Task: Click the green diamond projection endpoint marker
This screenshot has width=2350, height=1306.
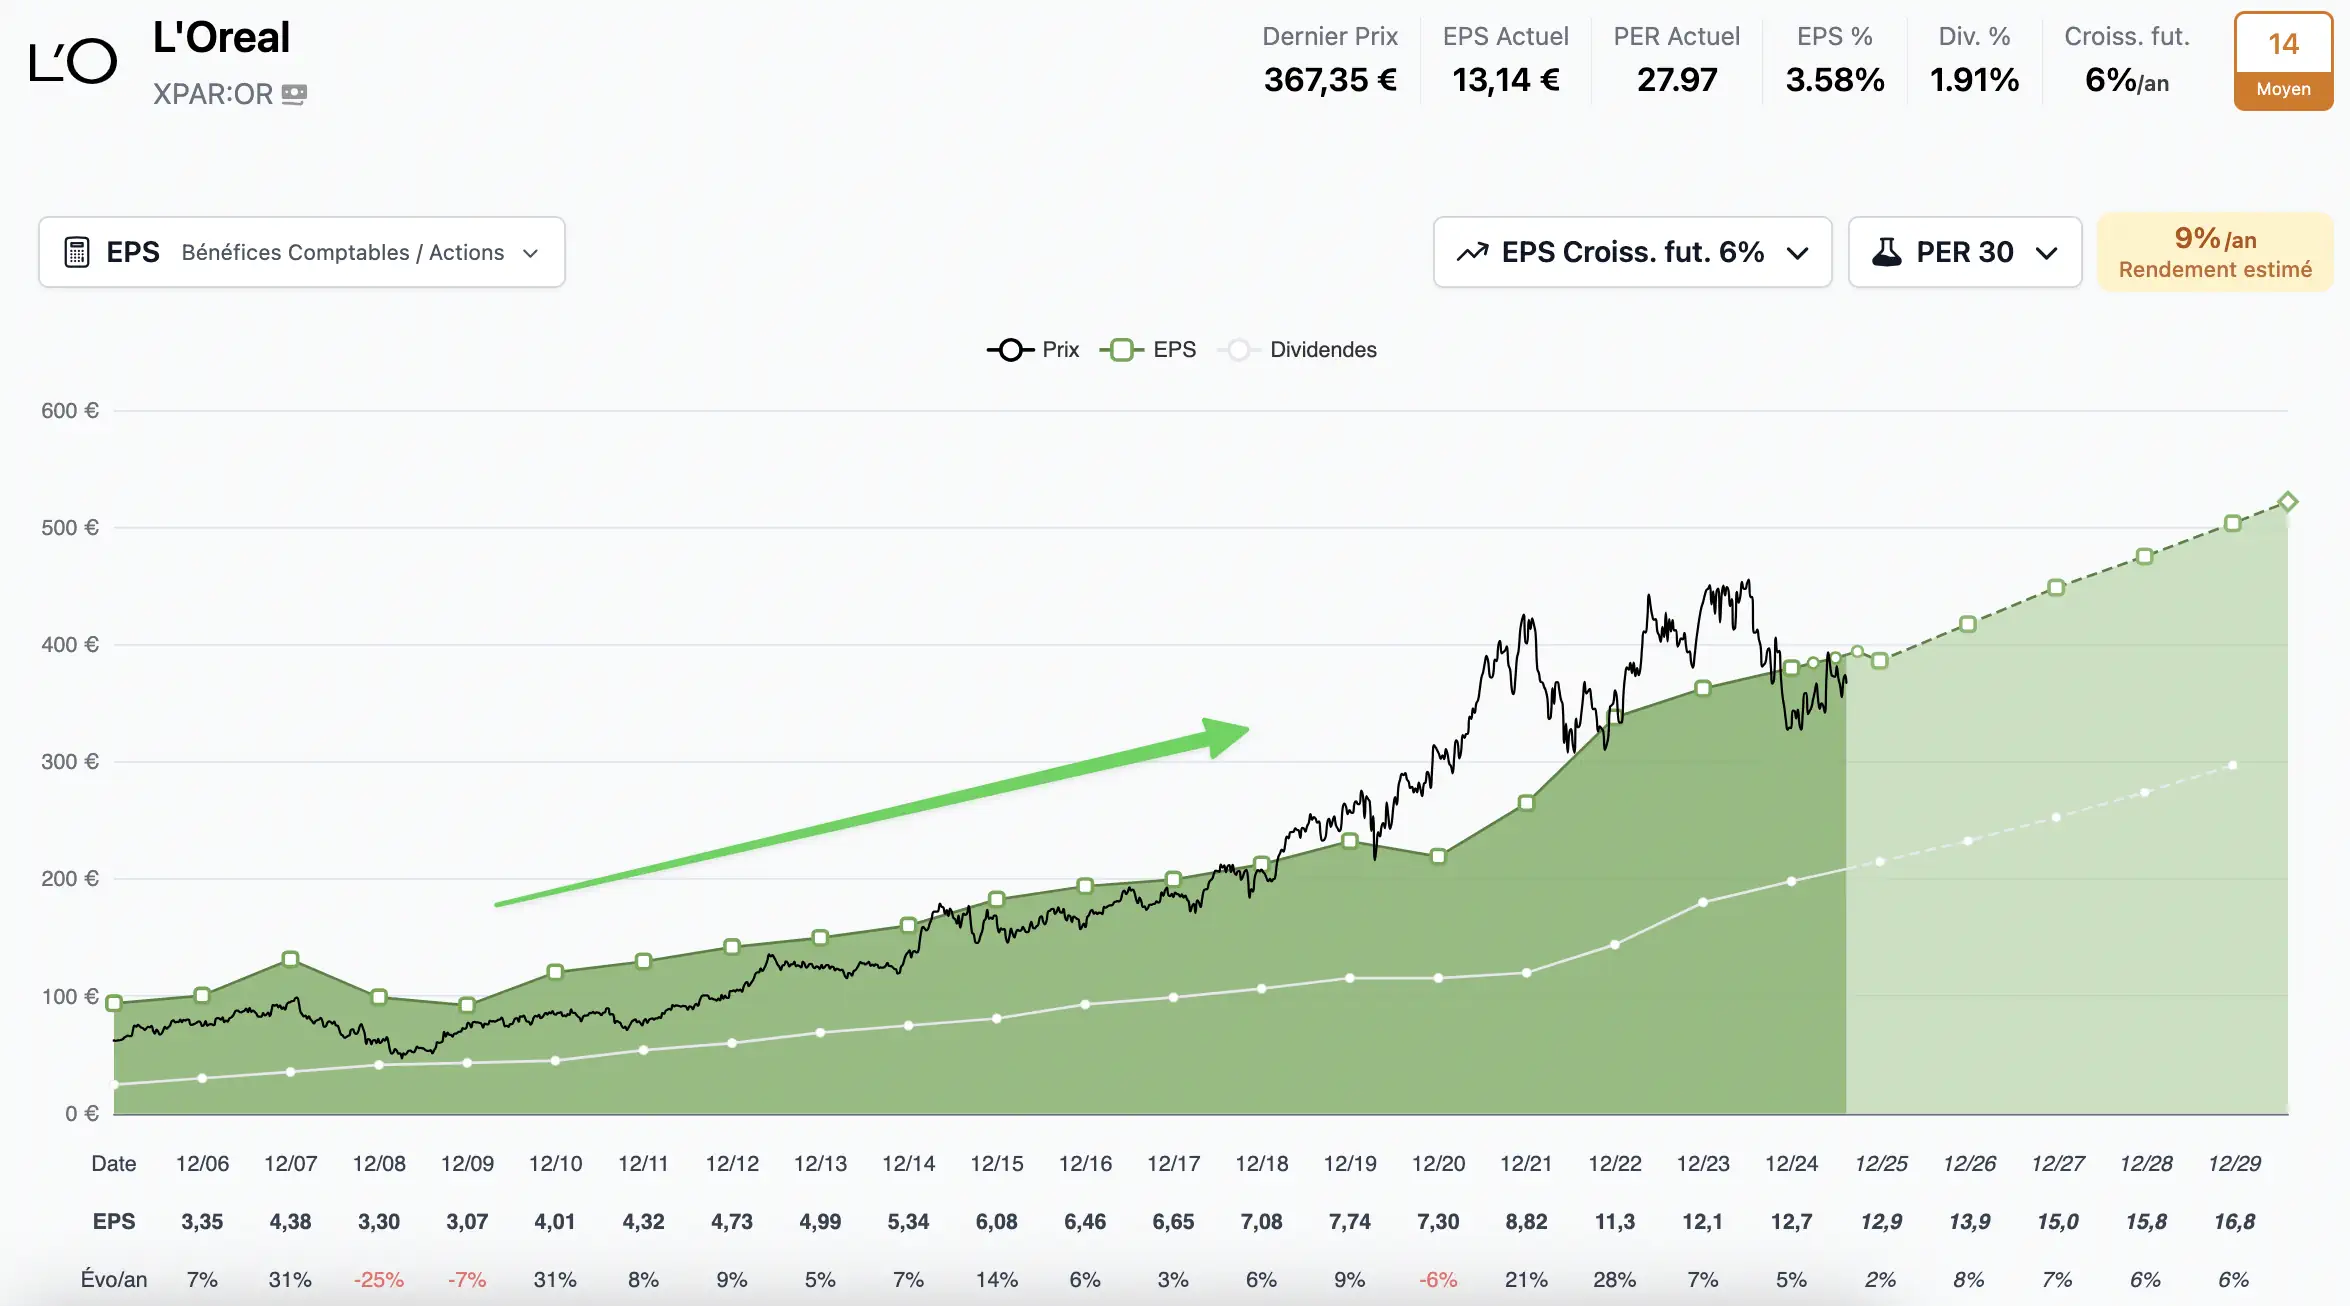Action: point(2287,501)
